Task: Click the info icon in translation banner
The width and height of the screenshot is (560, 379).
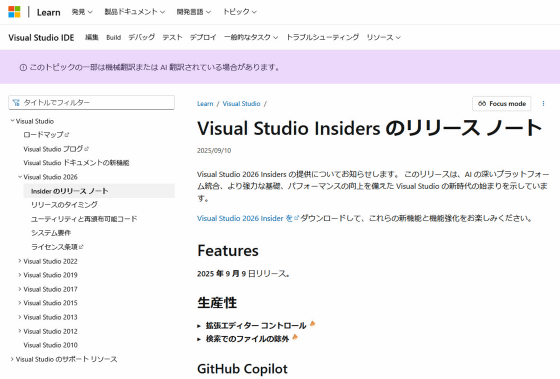Action: click(x=23, y=68)
